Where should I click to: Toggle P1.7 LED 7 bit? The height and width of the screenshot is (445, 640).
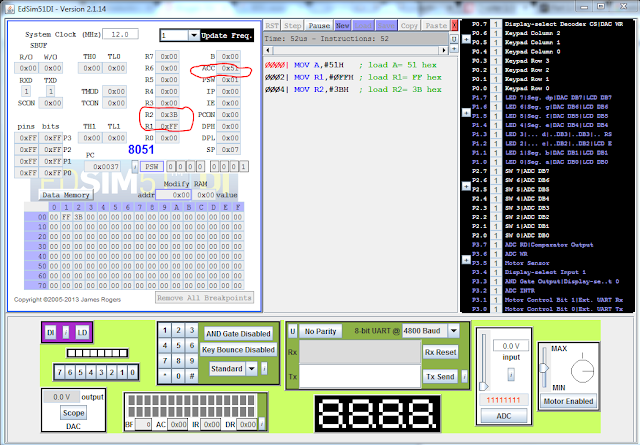click(x=496, y=98)
